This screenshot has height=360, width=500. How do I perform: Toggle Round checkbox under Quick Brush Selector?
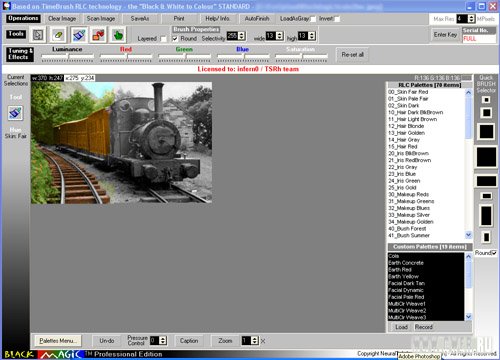tap(494, 253)
